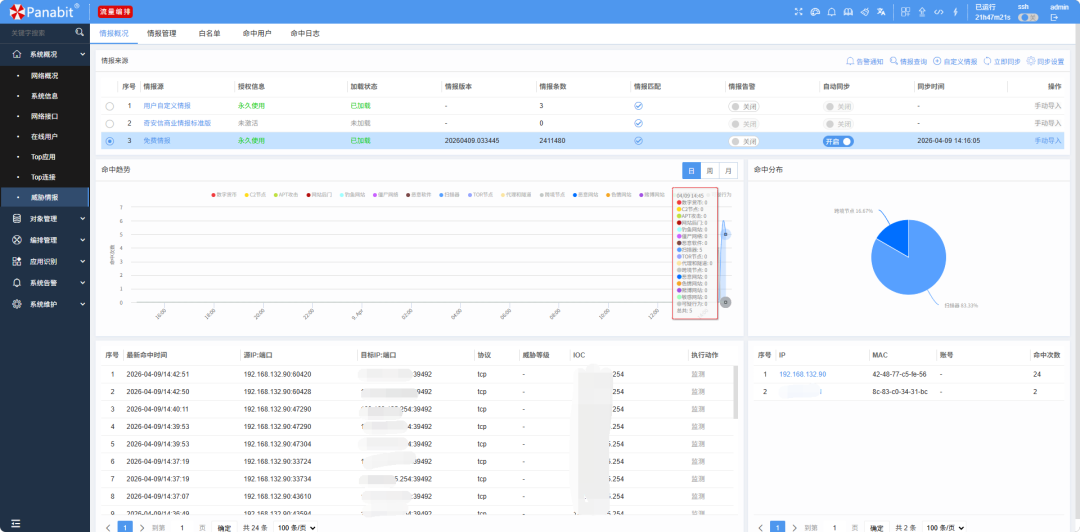Toggle 情报告警 switch for 免费情报
1080x532 pixels.
click(744, 141)
